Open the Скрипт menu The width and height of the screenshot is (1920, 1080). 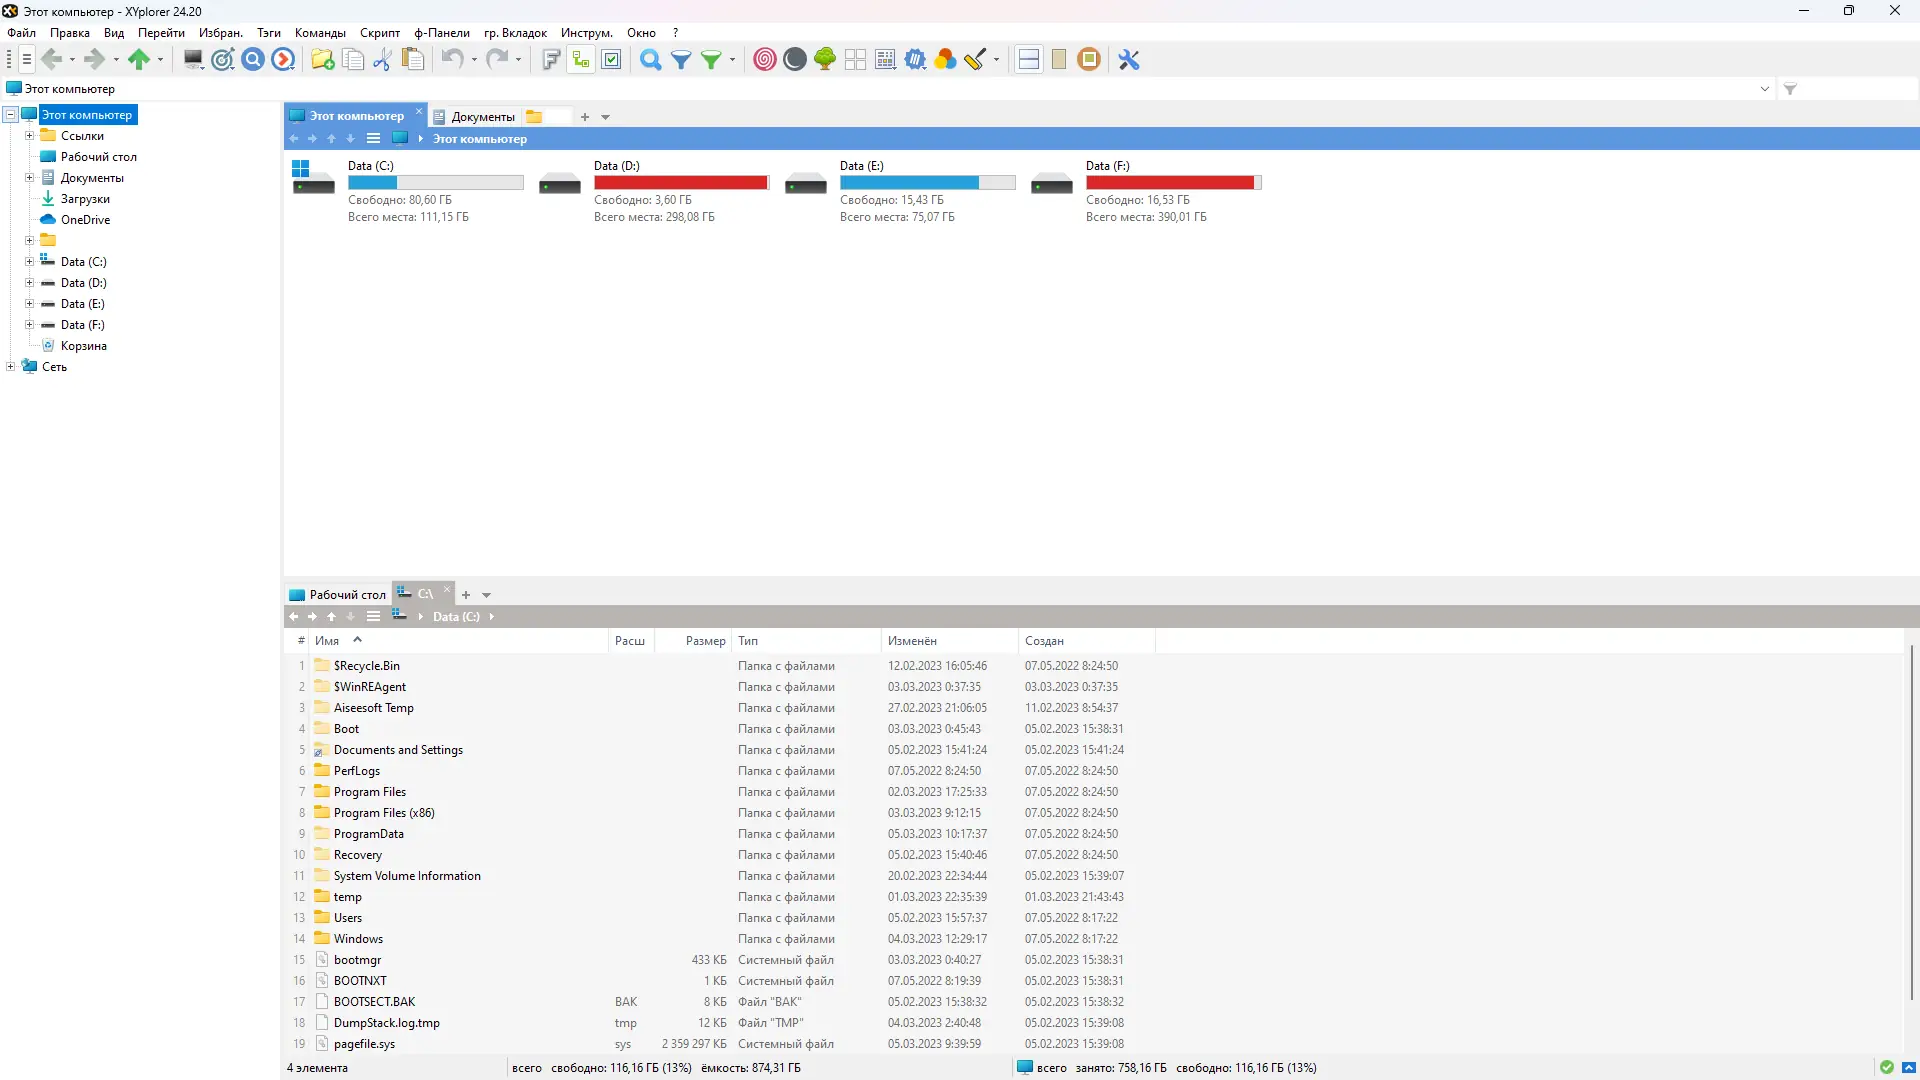point(379,33)
